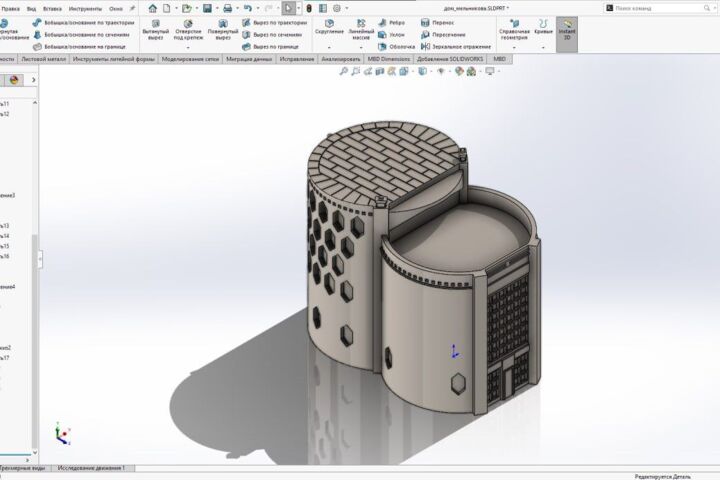Pin the menu bar with pushpin icon
The image size is (720, 480).
pyautogui.click(x=132, y=8)
